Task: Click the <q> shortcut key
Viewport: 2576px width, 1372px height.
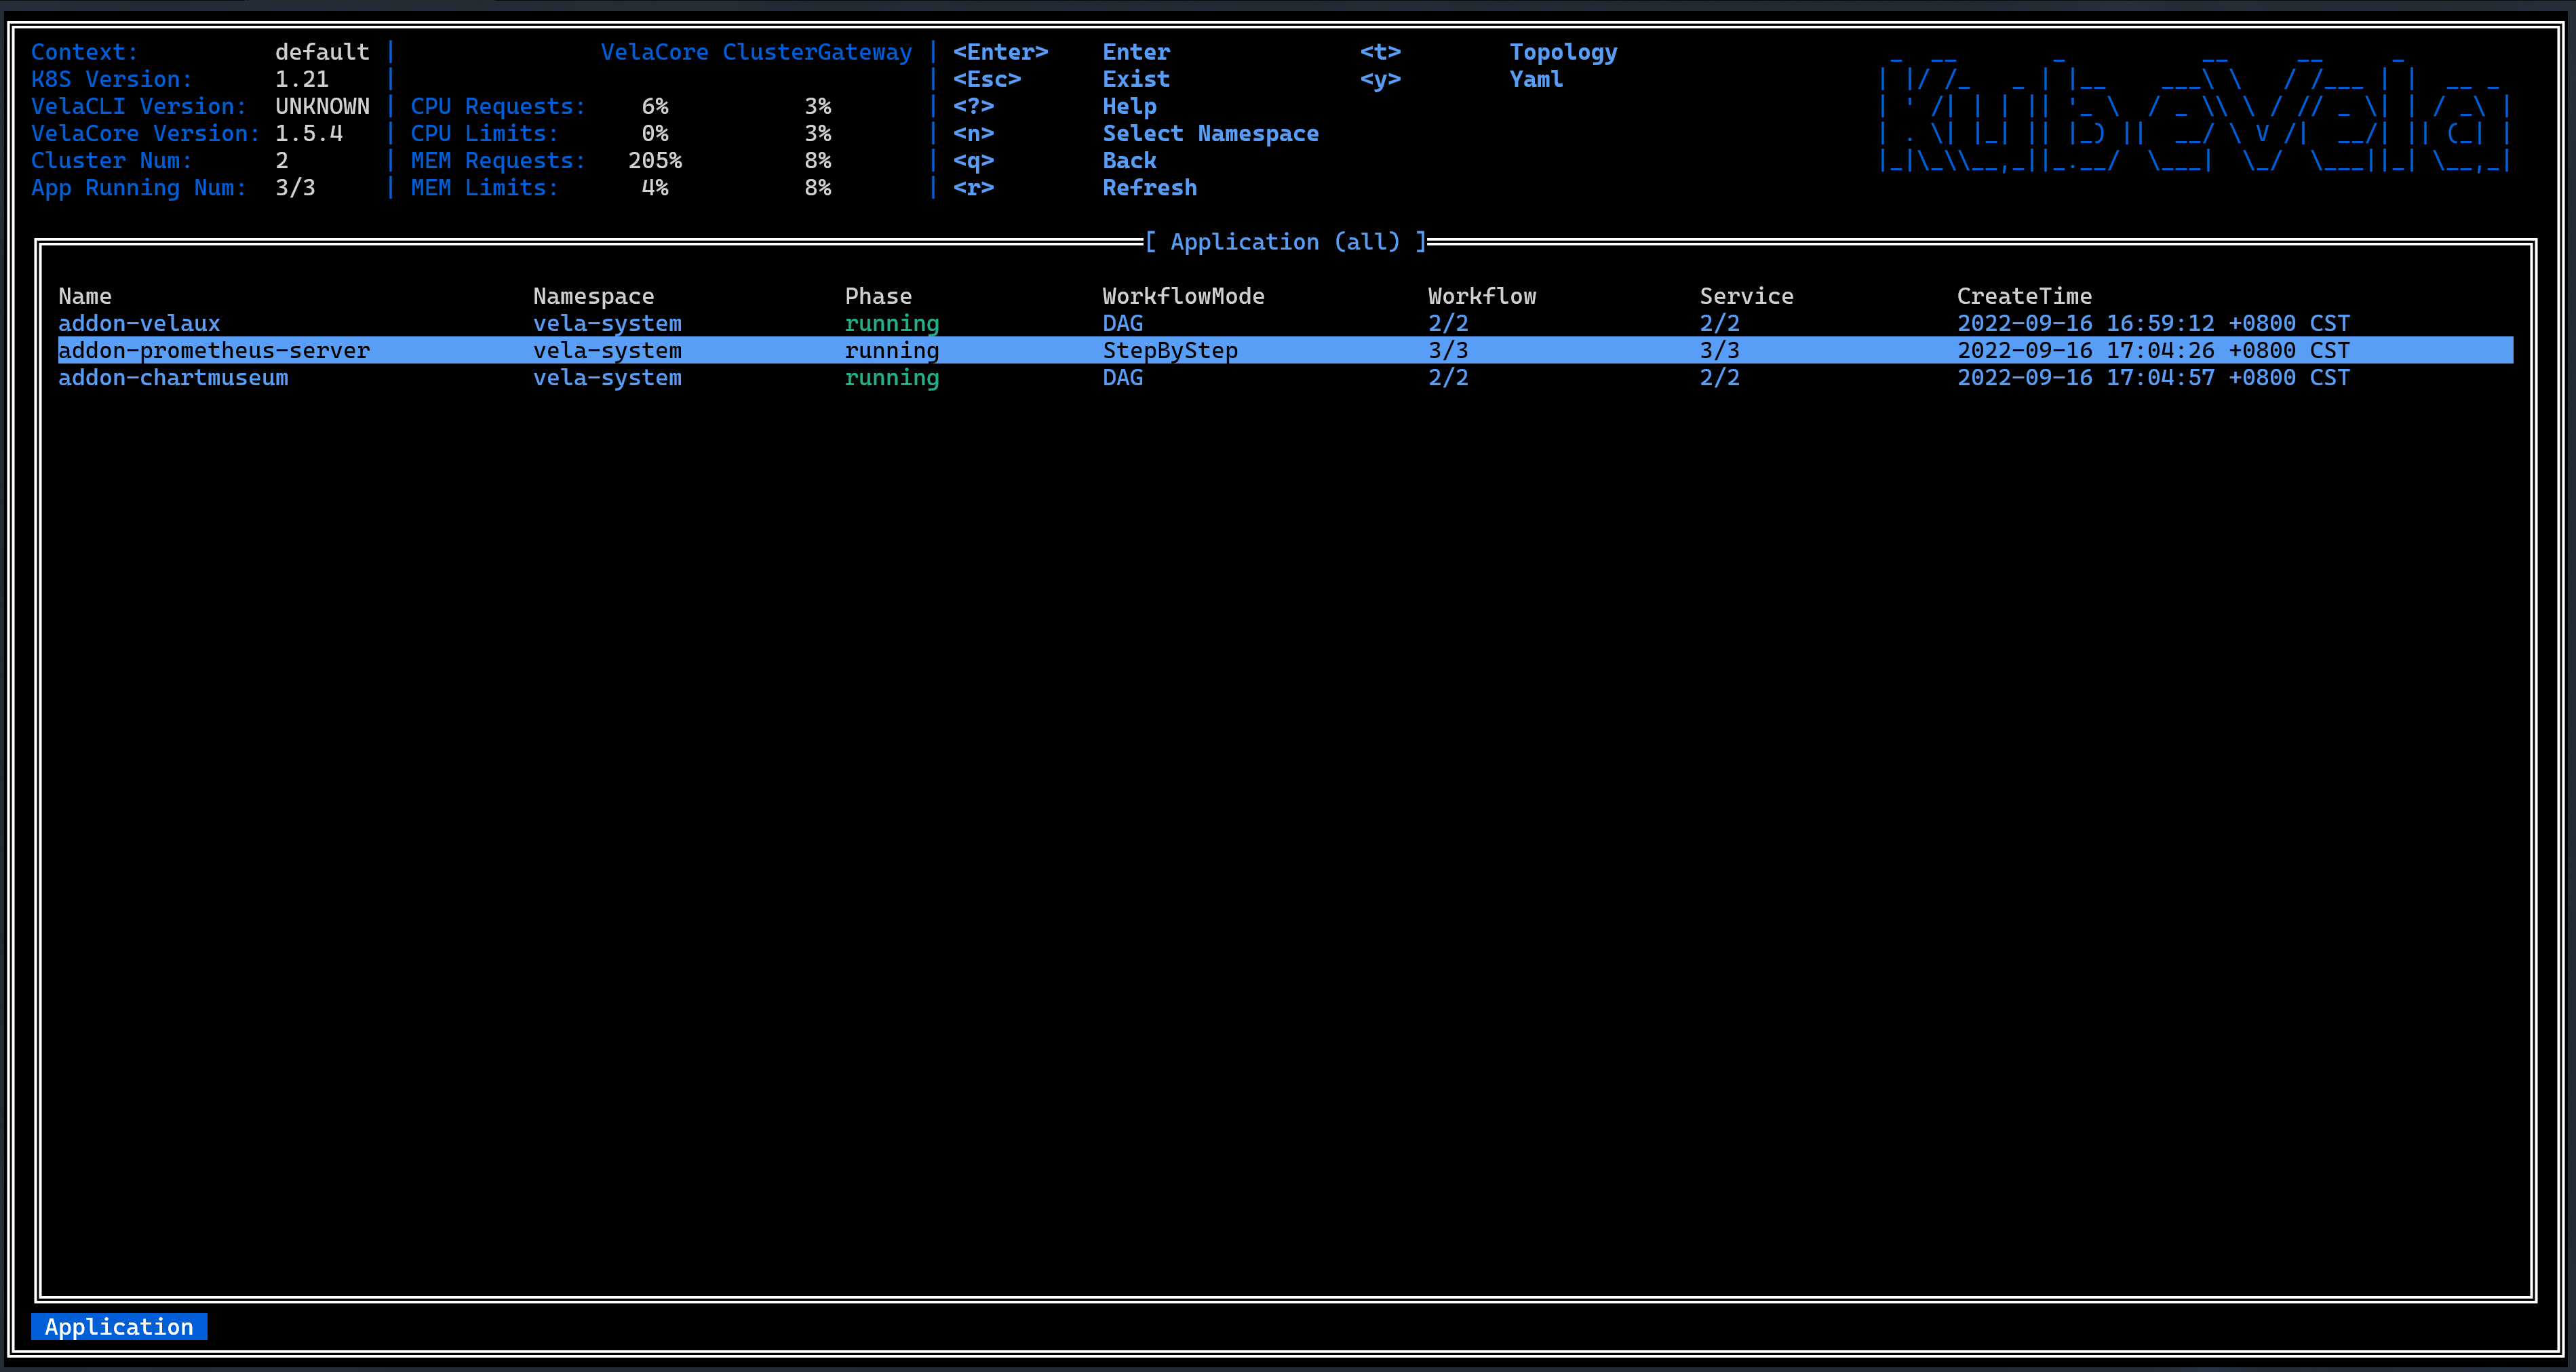Action: [x=973, y=160]
